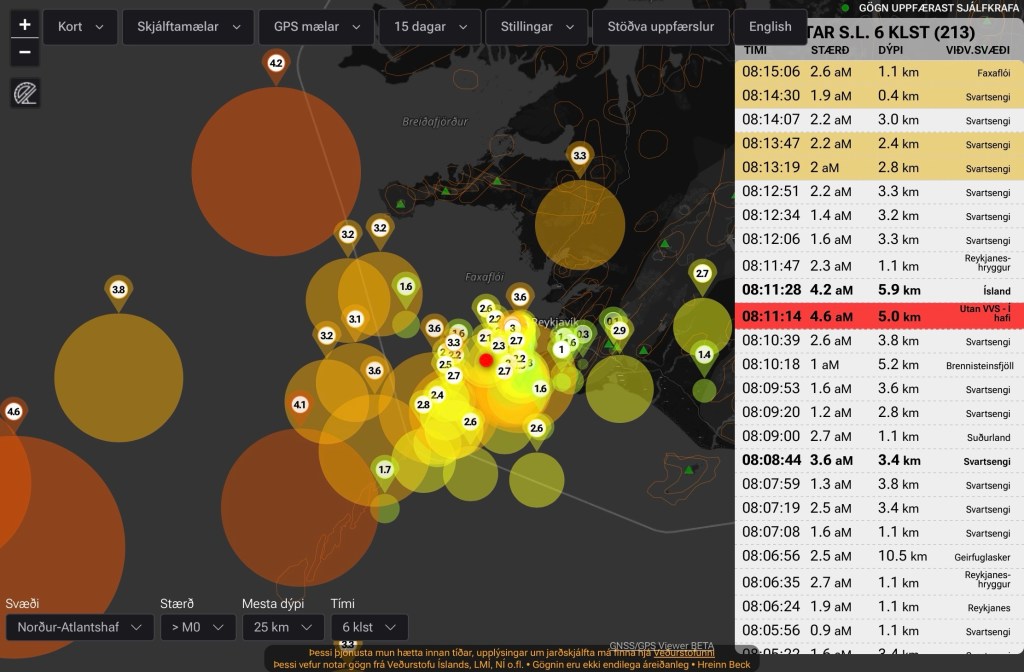The height and width of the screenshot is (672, 1024).
Task: Open the Veðurstofunni link in footer
Action: (684, 653)
